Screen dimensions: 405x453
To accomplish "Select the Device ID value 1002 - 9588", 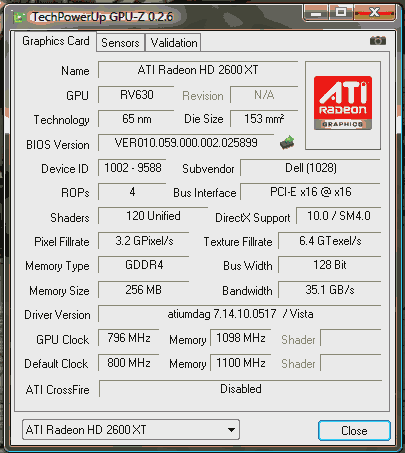I will pos(132,168).
